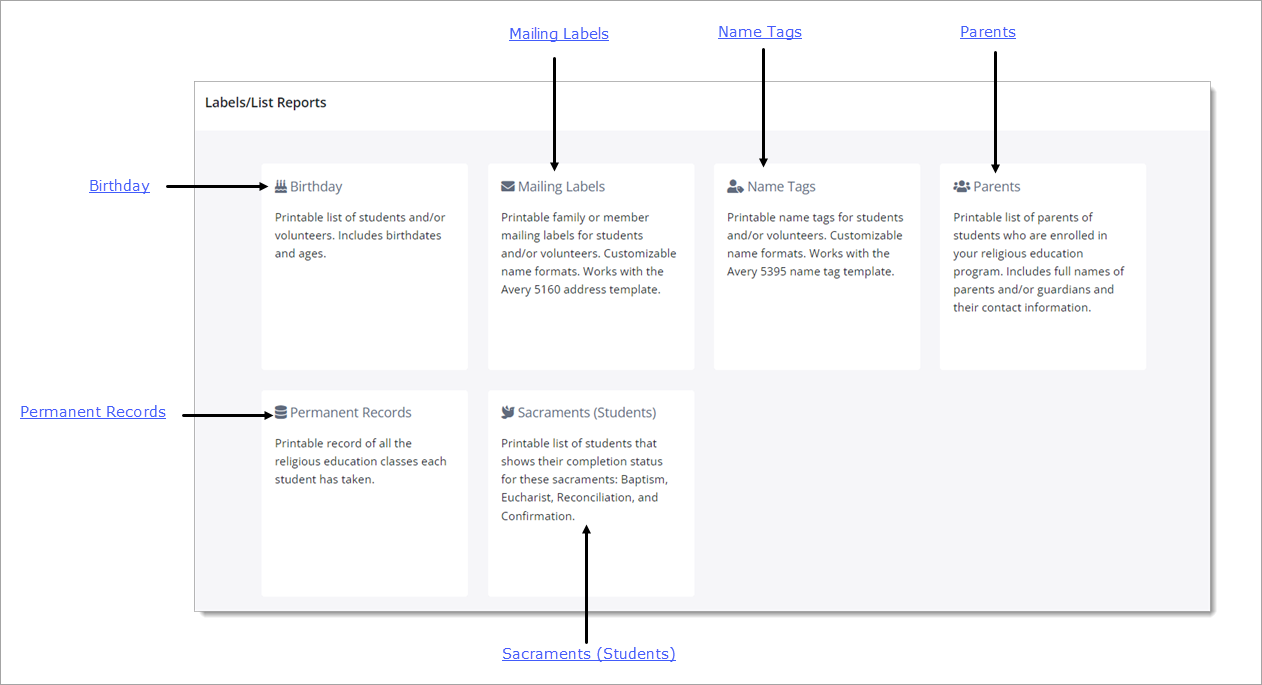1262x685 pixels.
Task: Click the person icon on Name Tags card
Action: click(733, 185)
